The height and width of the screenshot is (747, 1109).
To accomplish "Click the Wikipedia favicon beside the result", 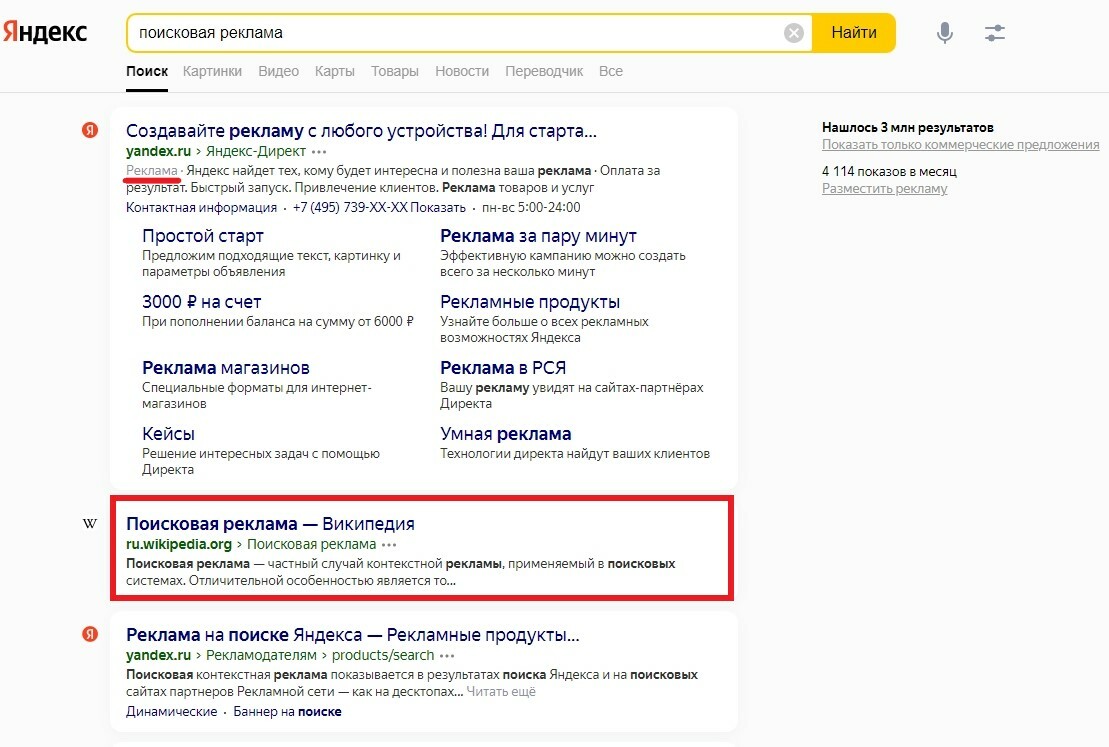I will 90,524.
